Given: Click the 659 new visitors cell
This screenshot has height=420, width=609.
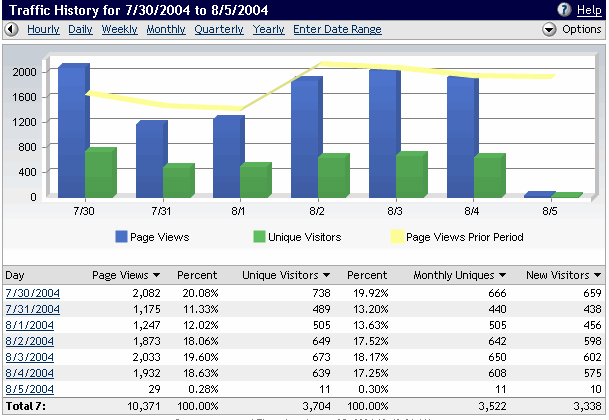Looking at the screenshot, I should pyautogui.click(x=592, y=293).
